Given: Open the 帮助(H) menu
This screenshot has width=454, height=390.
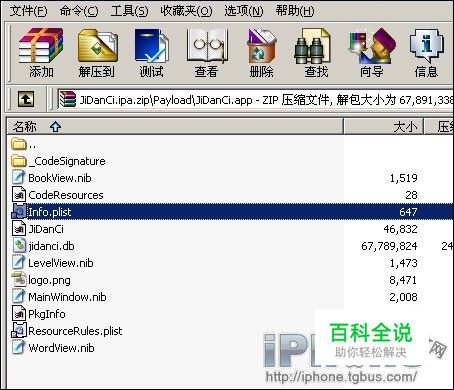Looking at the screenshot, I should tap(295, 11).
